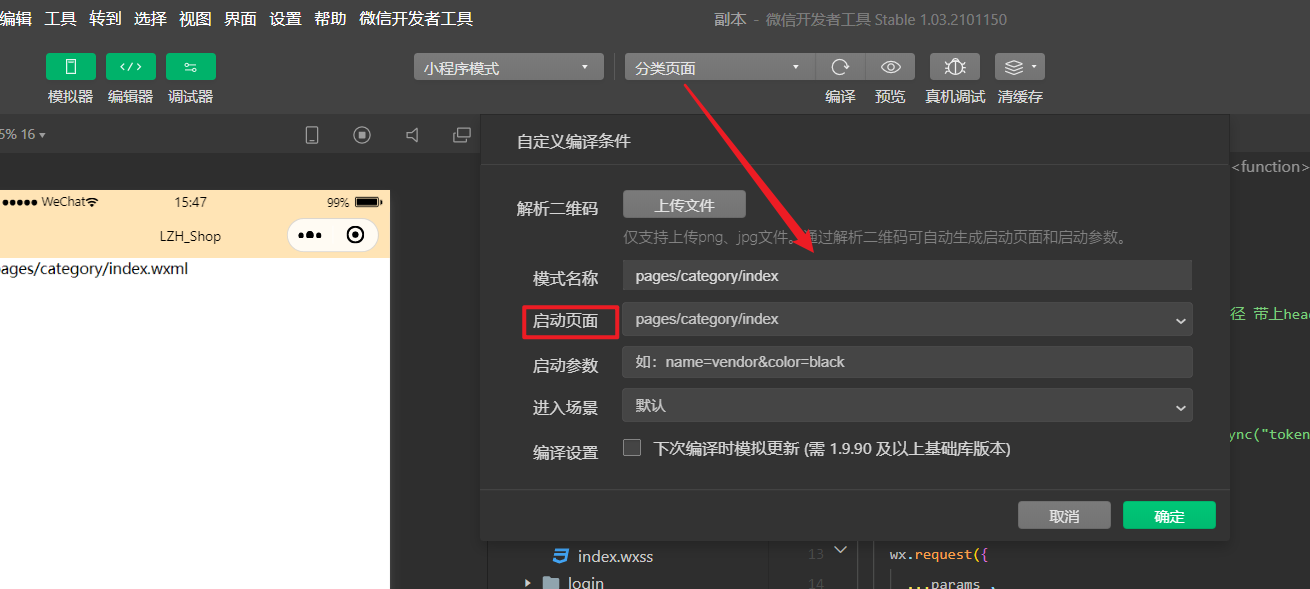Image resolution: width=1310 pixels, height=589 pixels.
Task: Open the 设置 menu
Action: 285,19
